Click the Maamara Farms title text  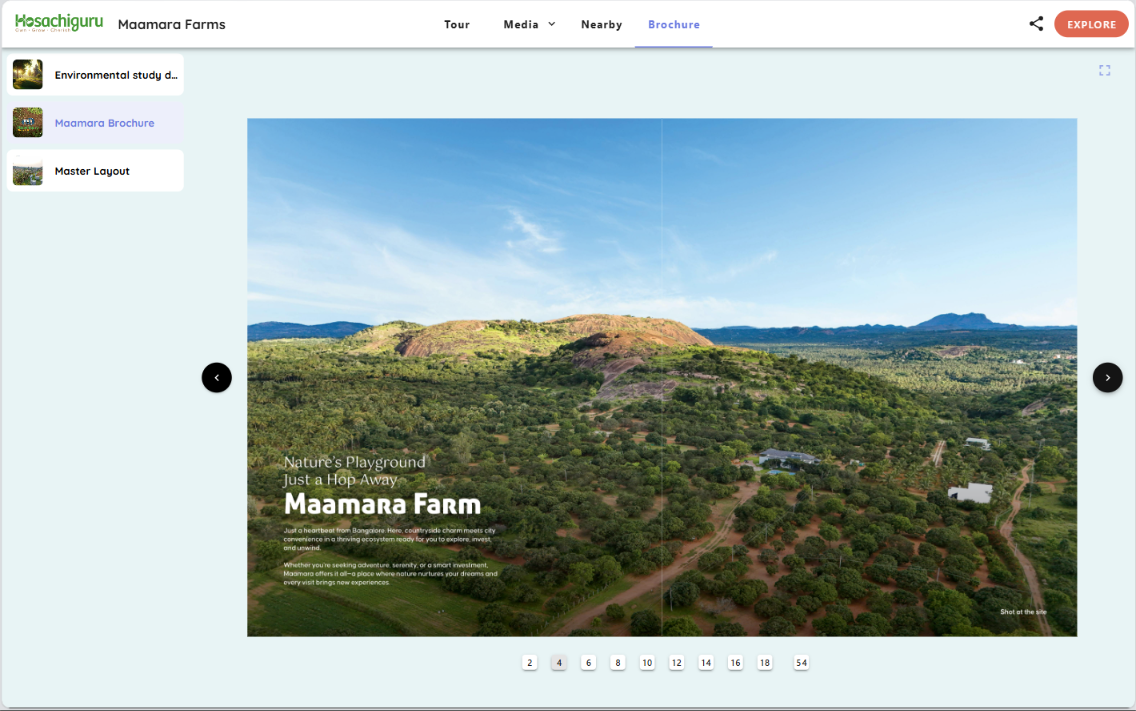coord(172,25)
